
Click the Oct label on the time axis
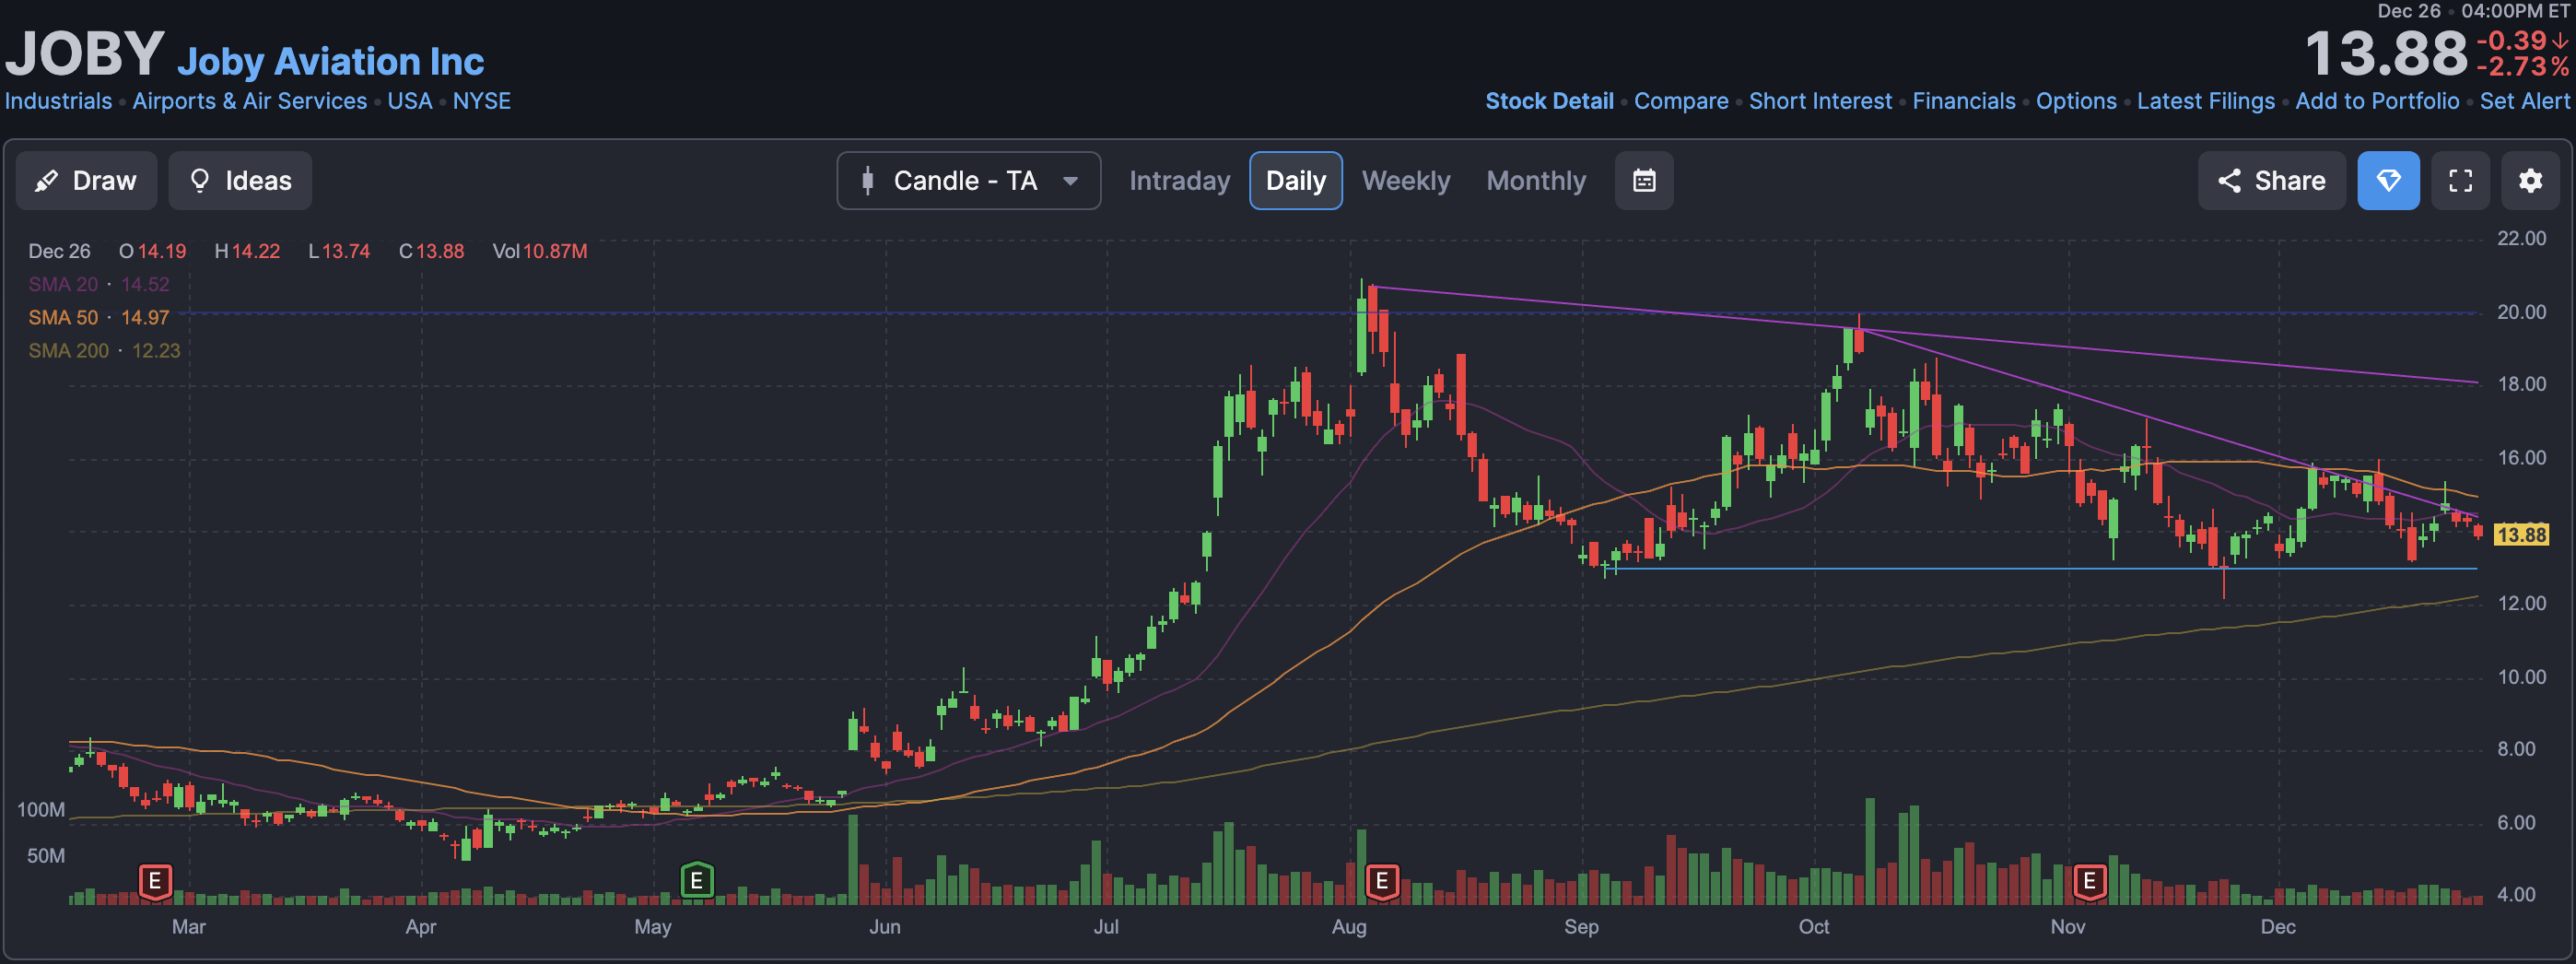point(1814,927)
